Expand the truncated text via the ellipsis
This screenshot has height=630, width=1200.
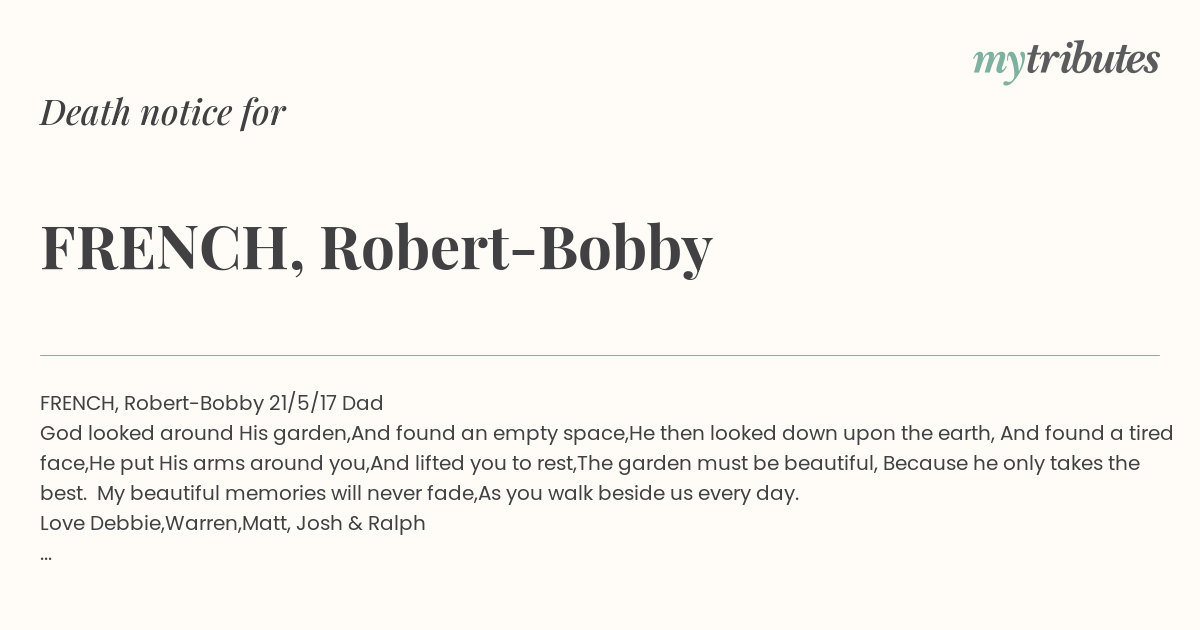pyautogui.click(x=46, y=557)
